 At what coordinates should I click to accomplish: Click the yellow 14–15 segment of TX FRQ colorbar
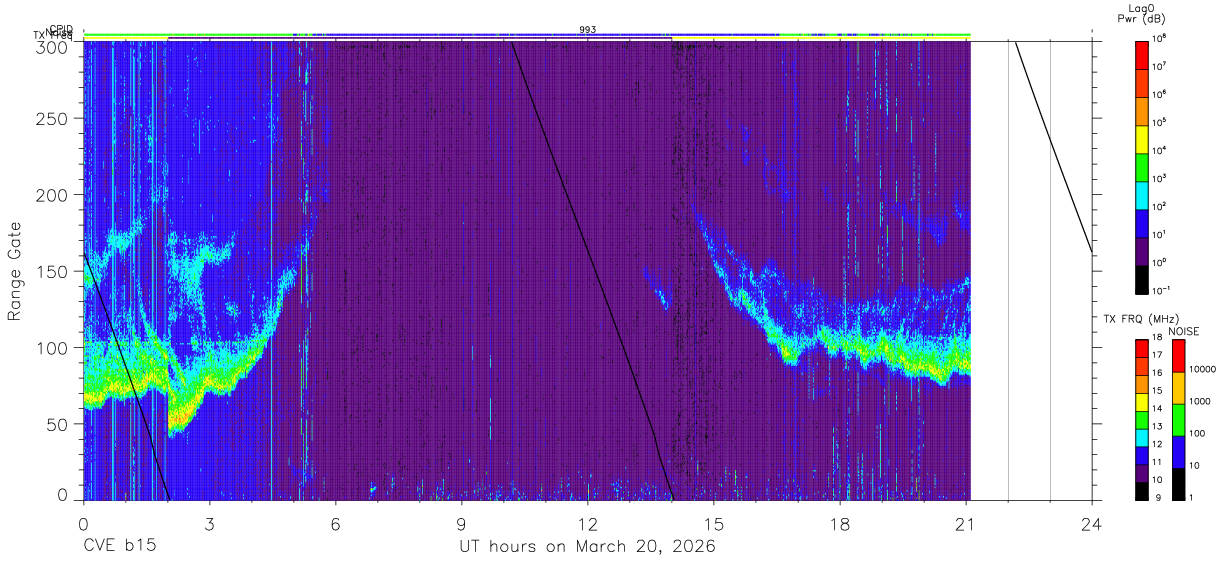pyautogui.click(x=1142, y=401)
